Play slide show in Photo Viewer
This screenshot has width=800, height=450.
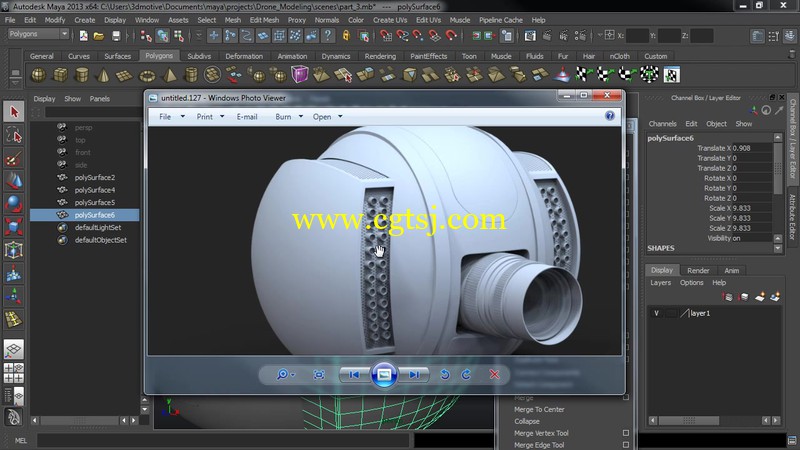[384, 375]
